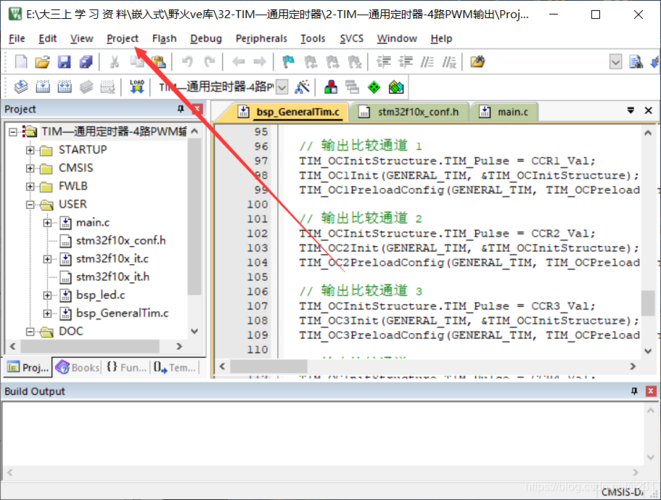Expand stm32f10x_it.c tree node
Image resolution: width=661 pixels, height=500 pixels.
[47, 259]
